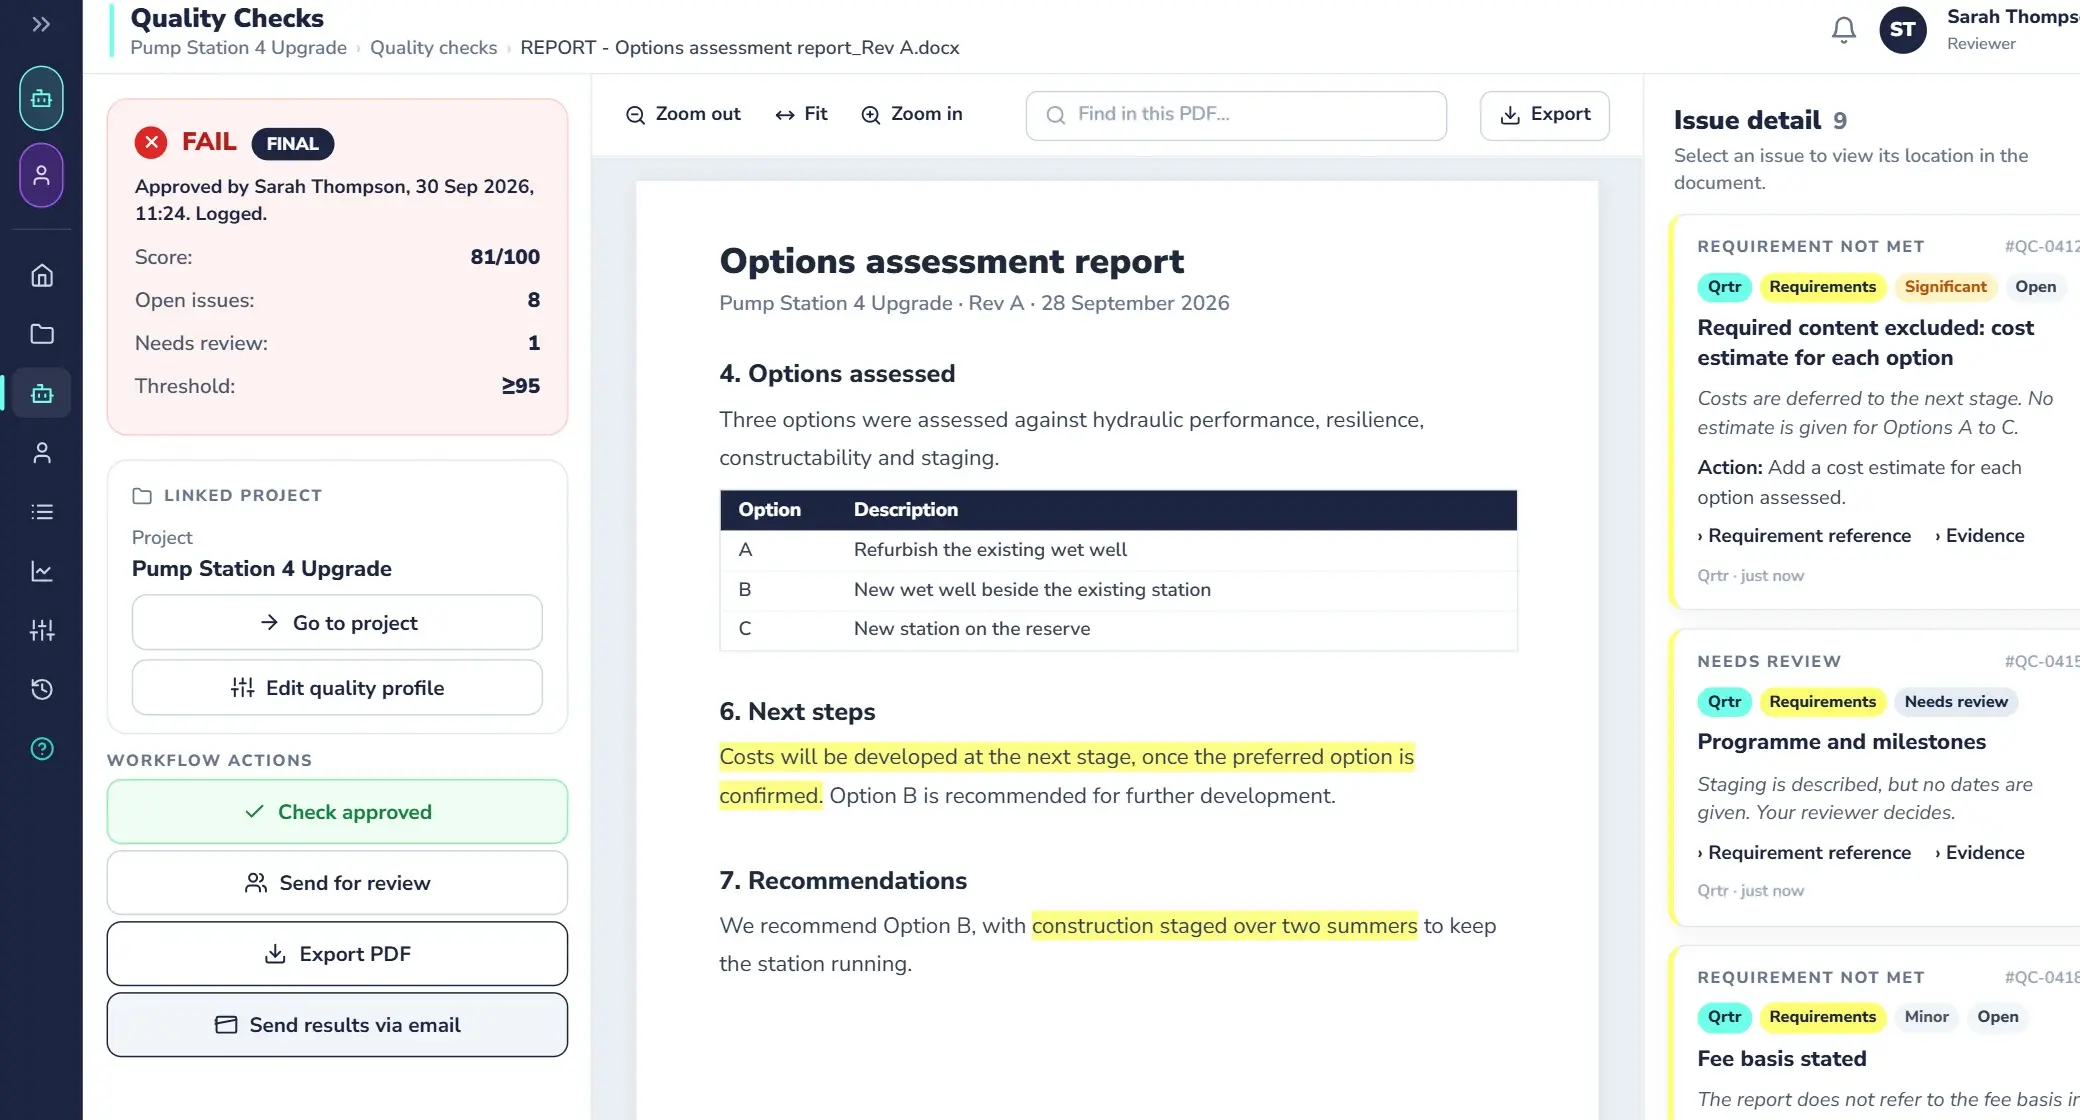This screenshot has width=2080, height=1120.
Task: Click the Export button in the toolbar
Action: point(1544,115)
